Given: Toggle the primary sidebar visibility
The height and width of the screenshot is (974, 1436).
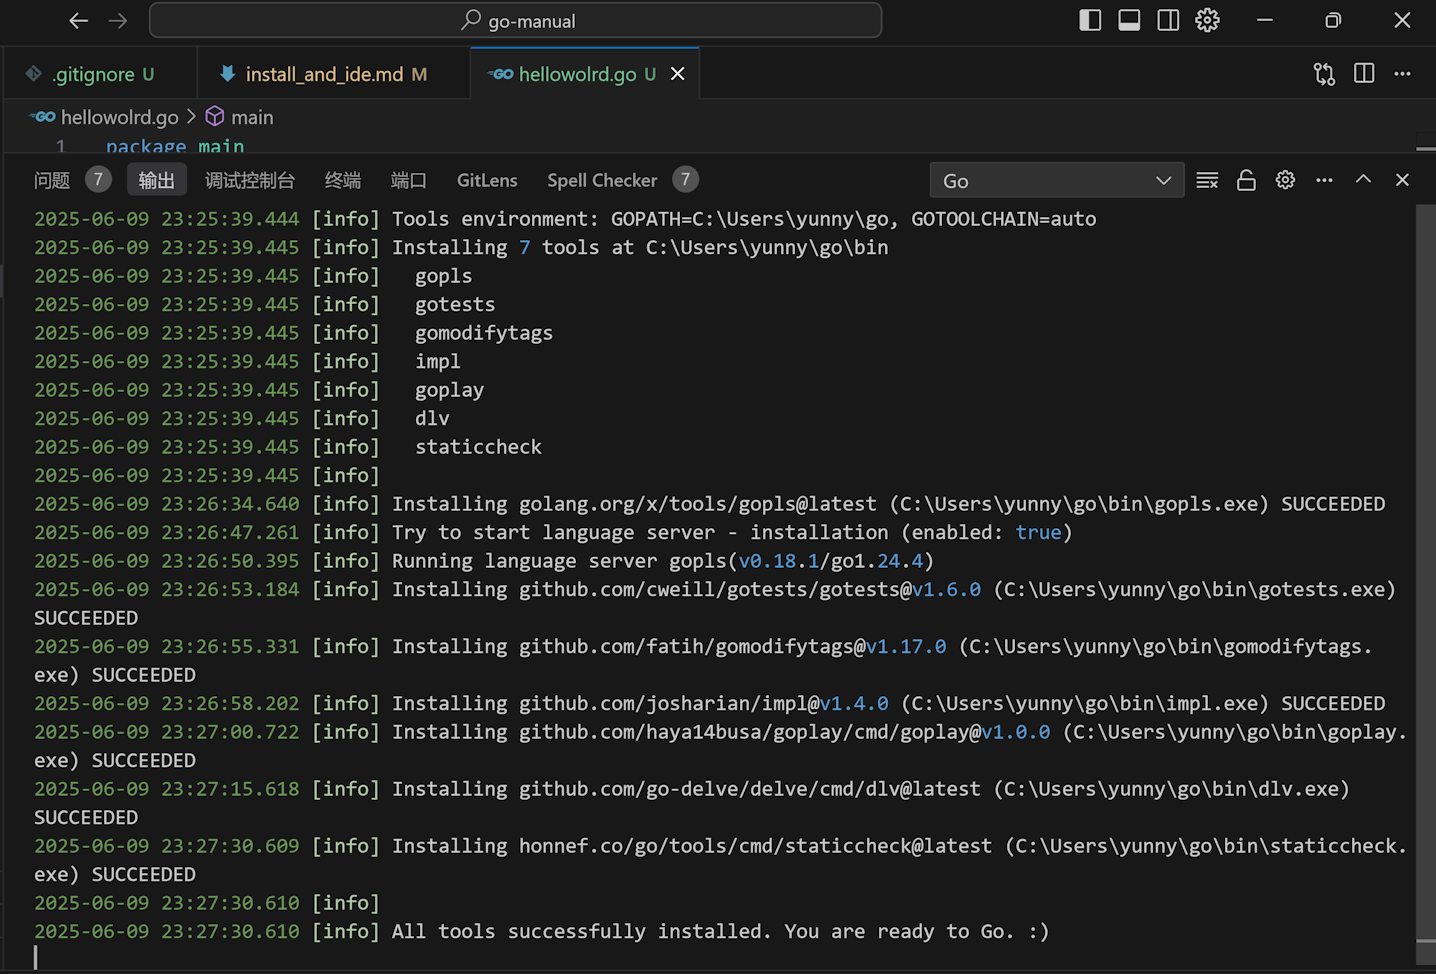Looking at the screenshot, I should point(1089,20).
